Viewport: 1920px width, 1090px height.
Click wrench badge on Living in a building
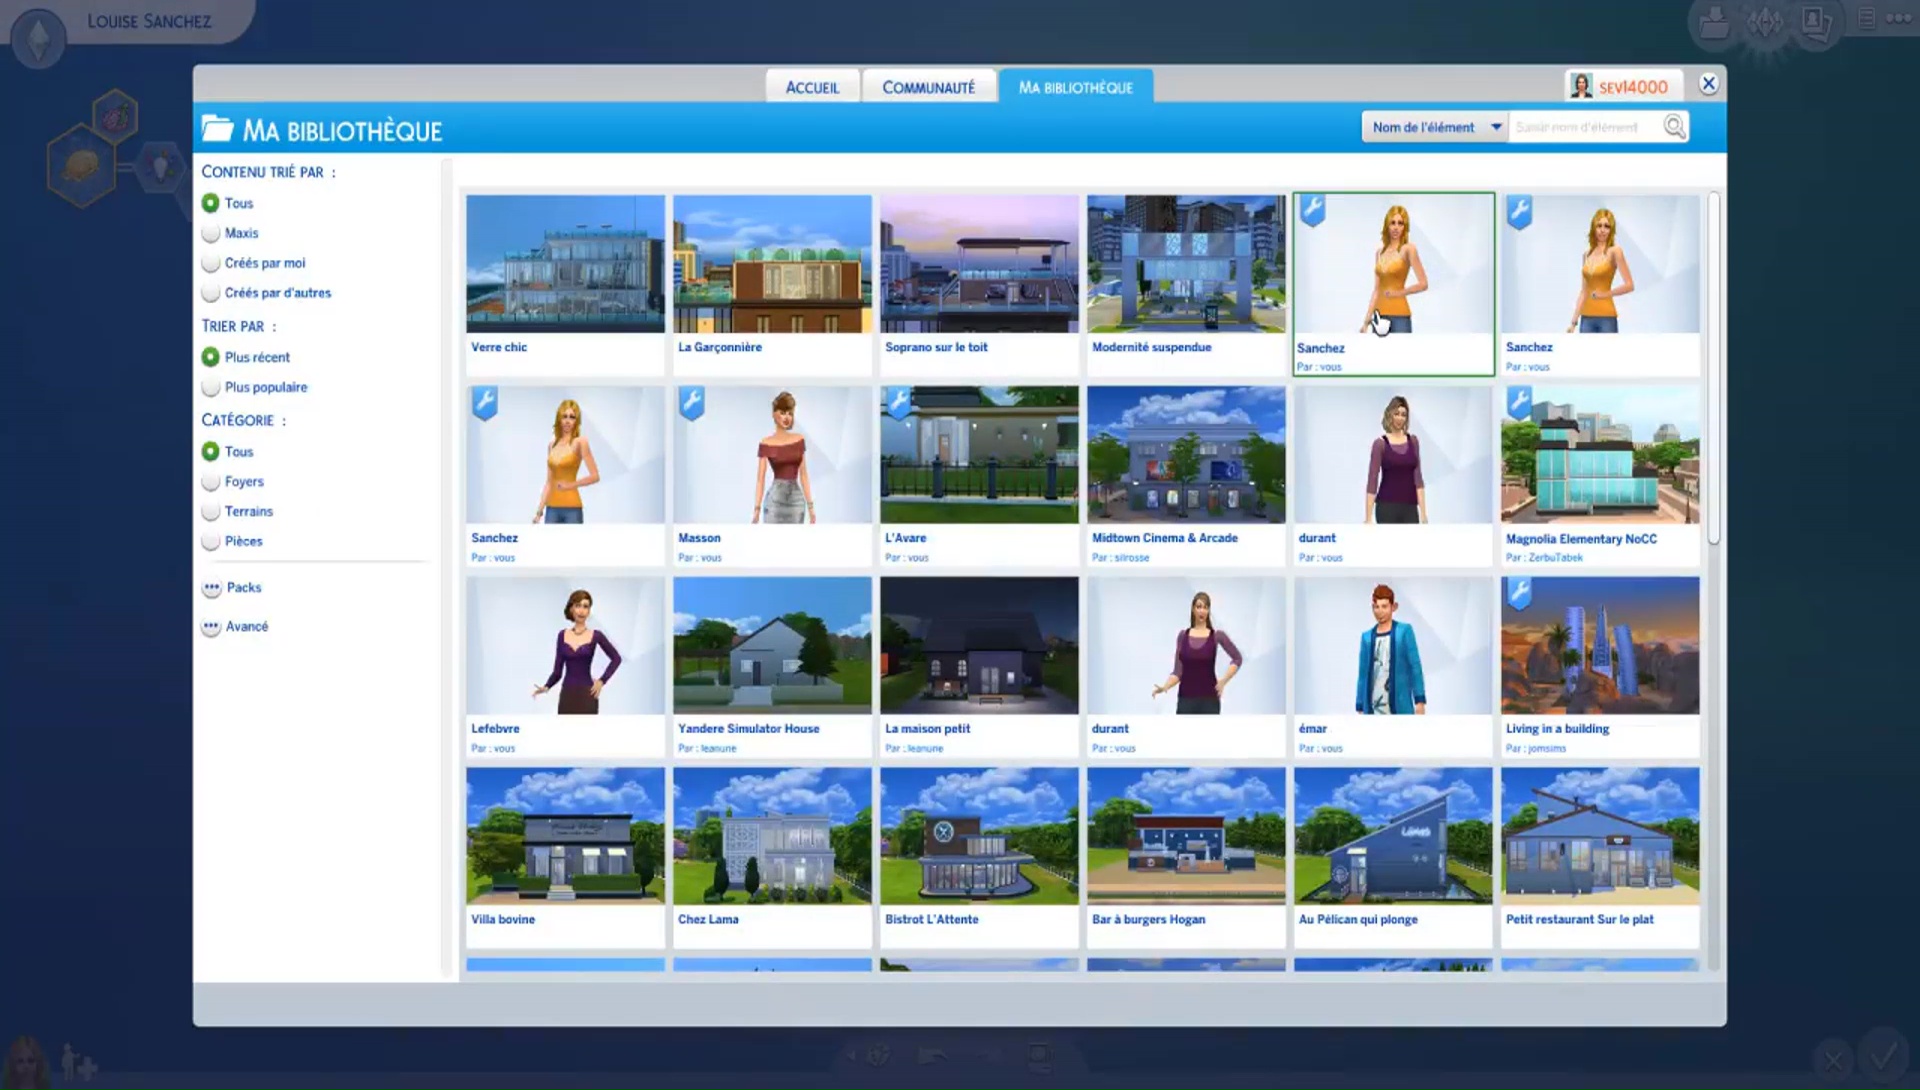tap(1519, 593)
